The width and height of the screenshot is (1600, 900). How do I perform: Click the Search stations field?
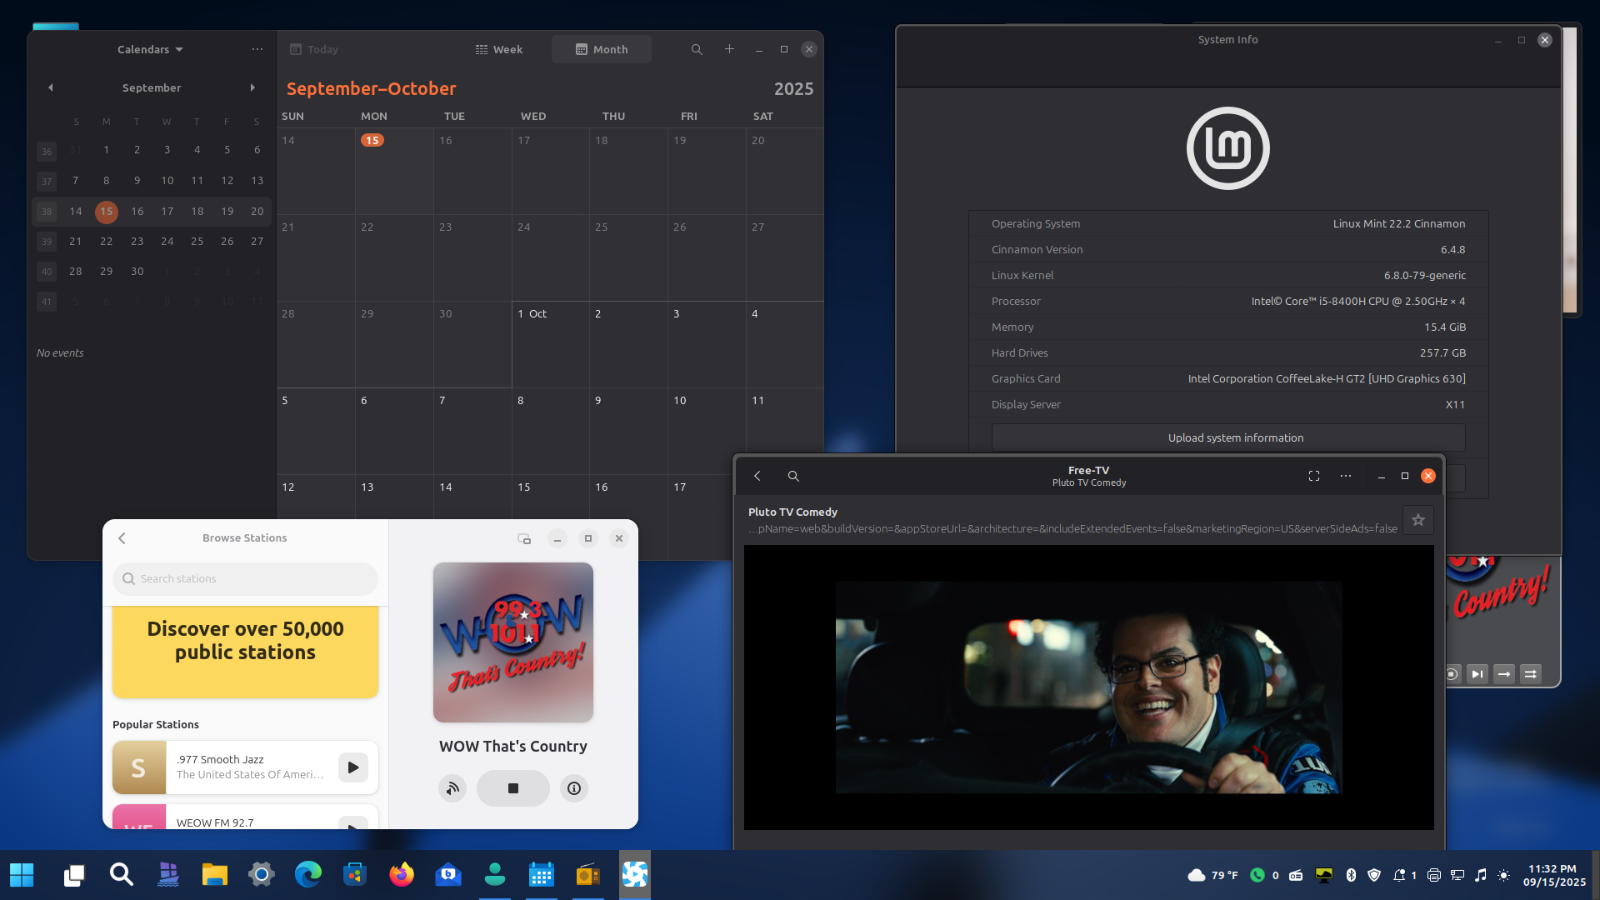(x=246, y=579)
